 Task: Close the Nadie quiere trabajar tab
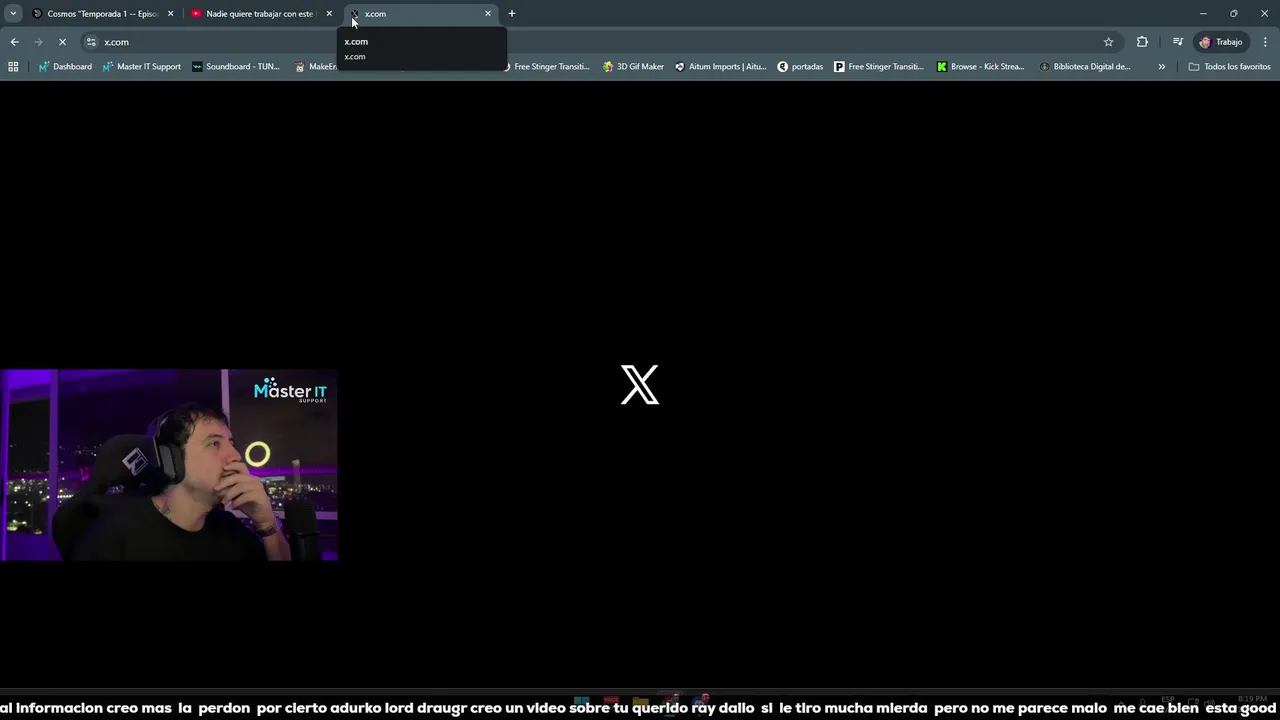(329, 14)
